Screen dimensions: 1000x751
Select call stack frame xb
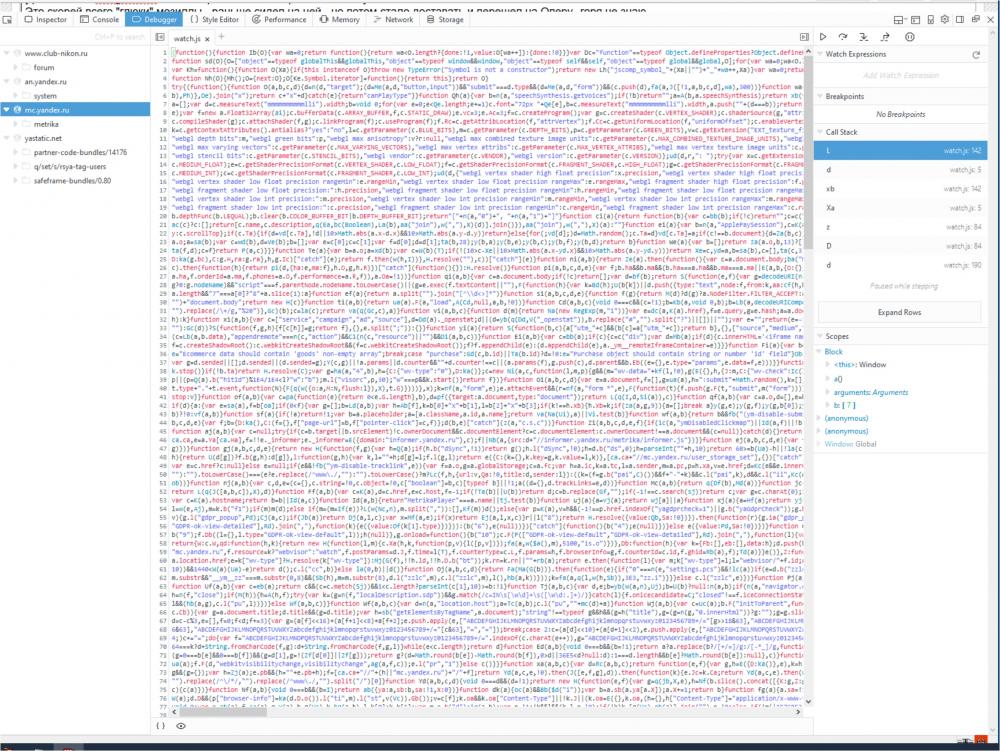(901, 189)
